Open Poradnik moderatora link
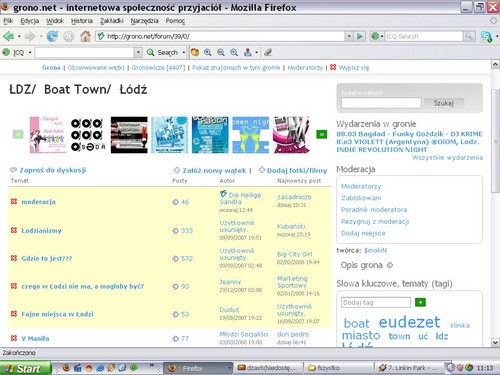Screen dimensions: 500x375 tap(374, 210)
